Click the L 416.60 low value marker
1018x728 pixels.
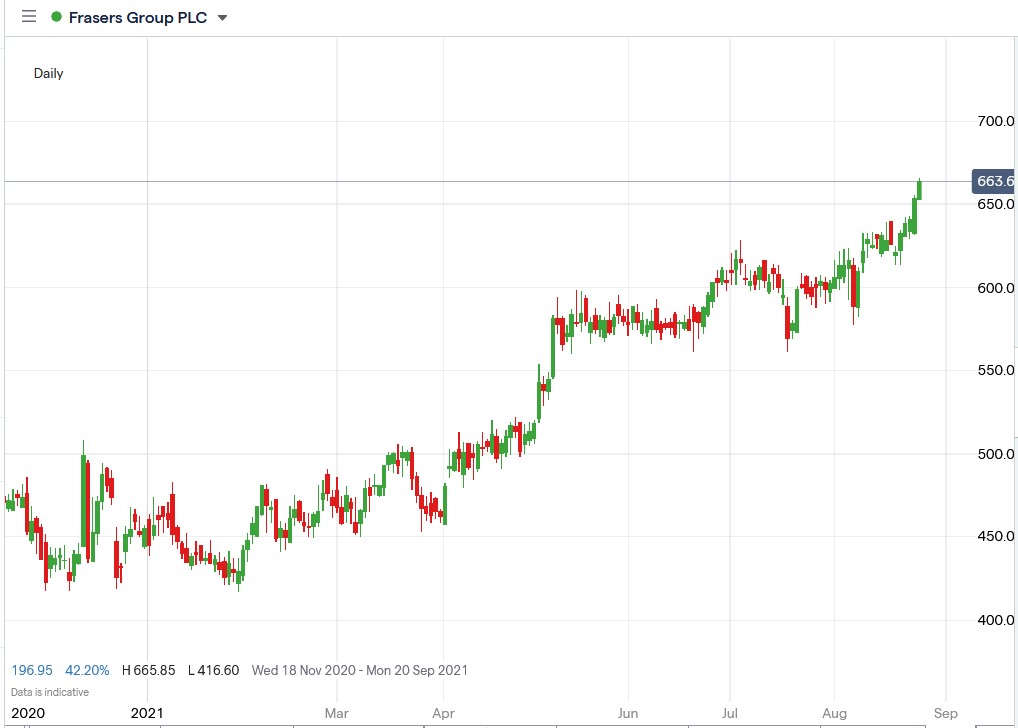pos(212,670)
